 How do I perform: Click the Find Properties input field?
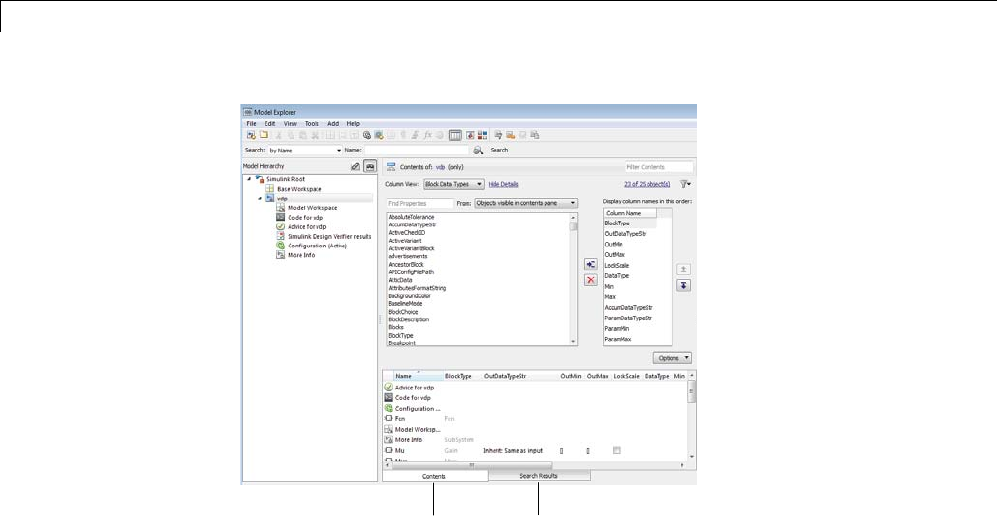pyautogui.click(x=420, y=203)
